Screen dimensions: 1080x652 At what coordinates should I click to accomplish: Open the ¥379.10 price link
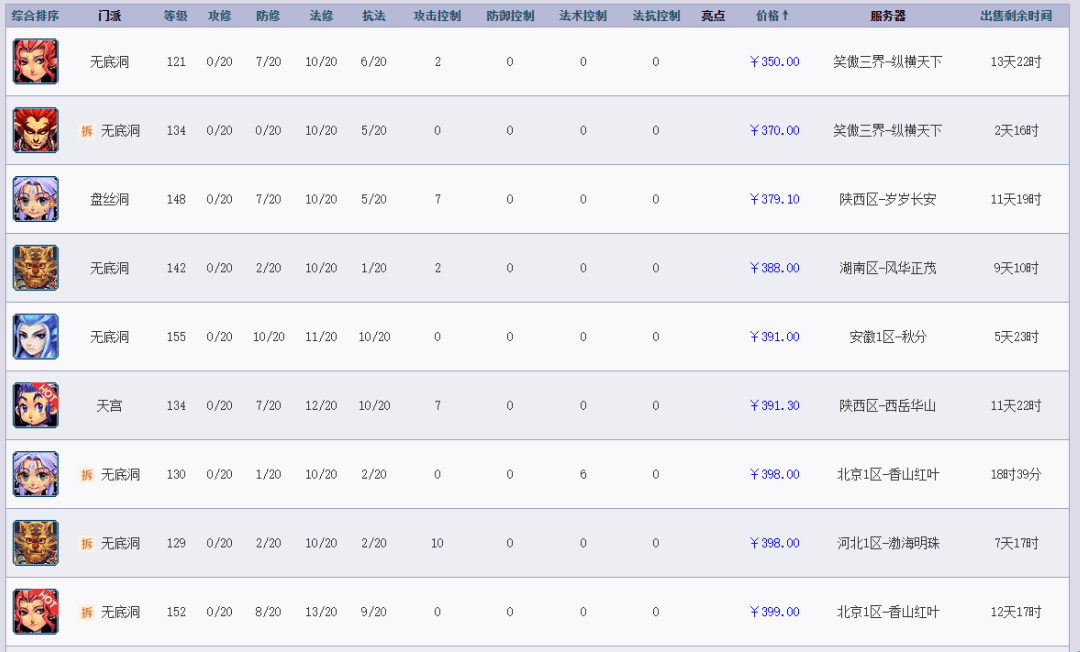pos(774,200)
